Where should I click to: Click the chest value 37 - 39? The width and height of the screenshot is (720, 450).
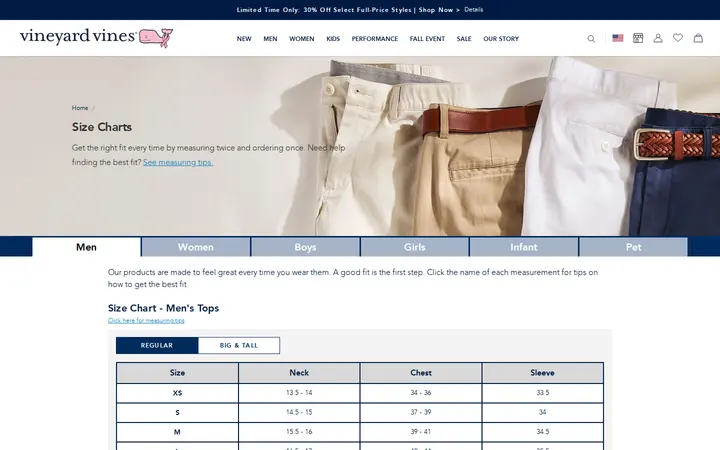click(421, 412)
